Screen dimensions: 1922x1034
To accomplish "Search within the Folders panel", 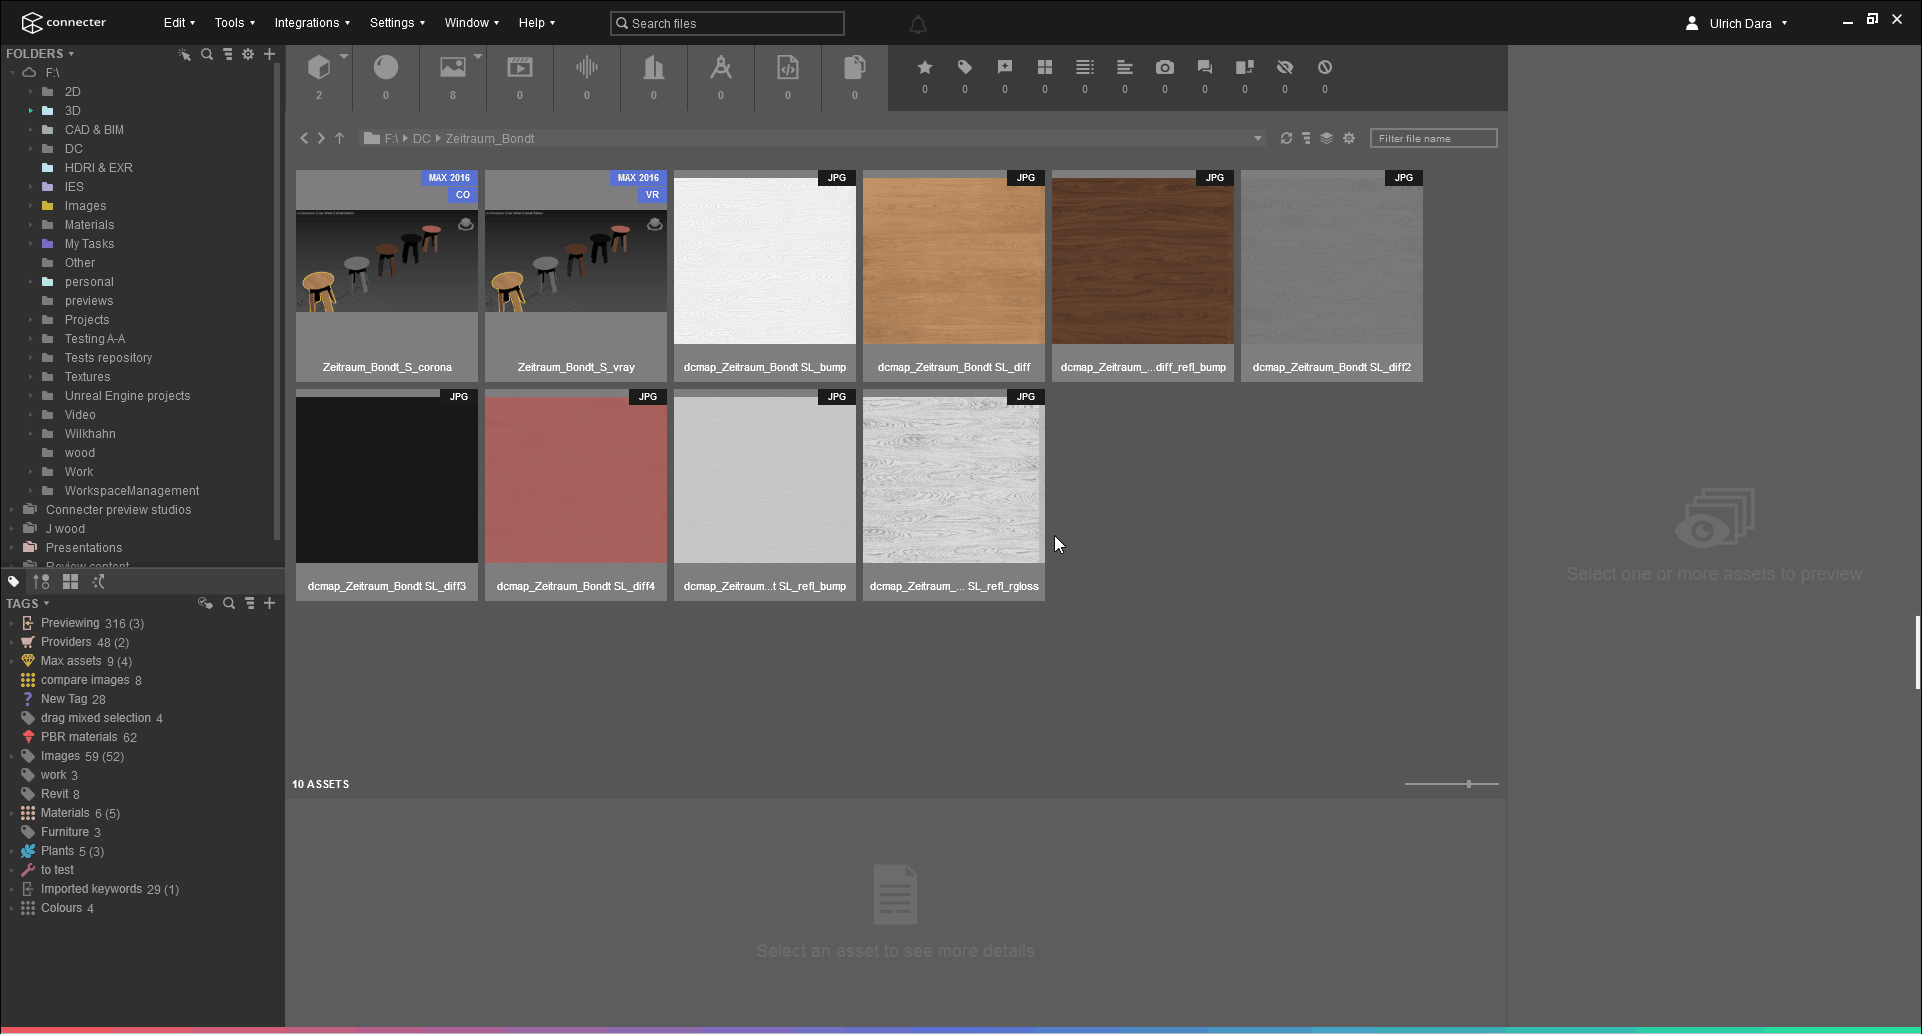I will [x=207, y=54].
